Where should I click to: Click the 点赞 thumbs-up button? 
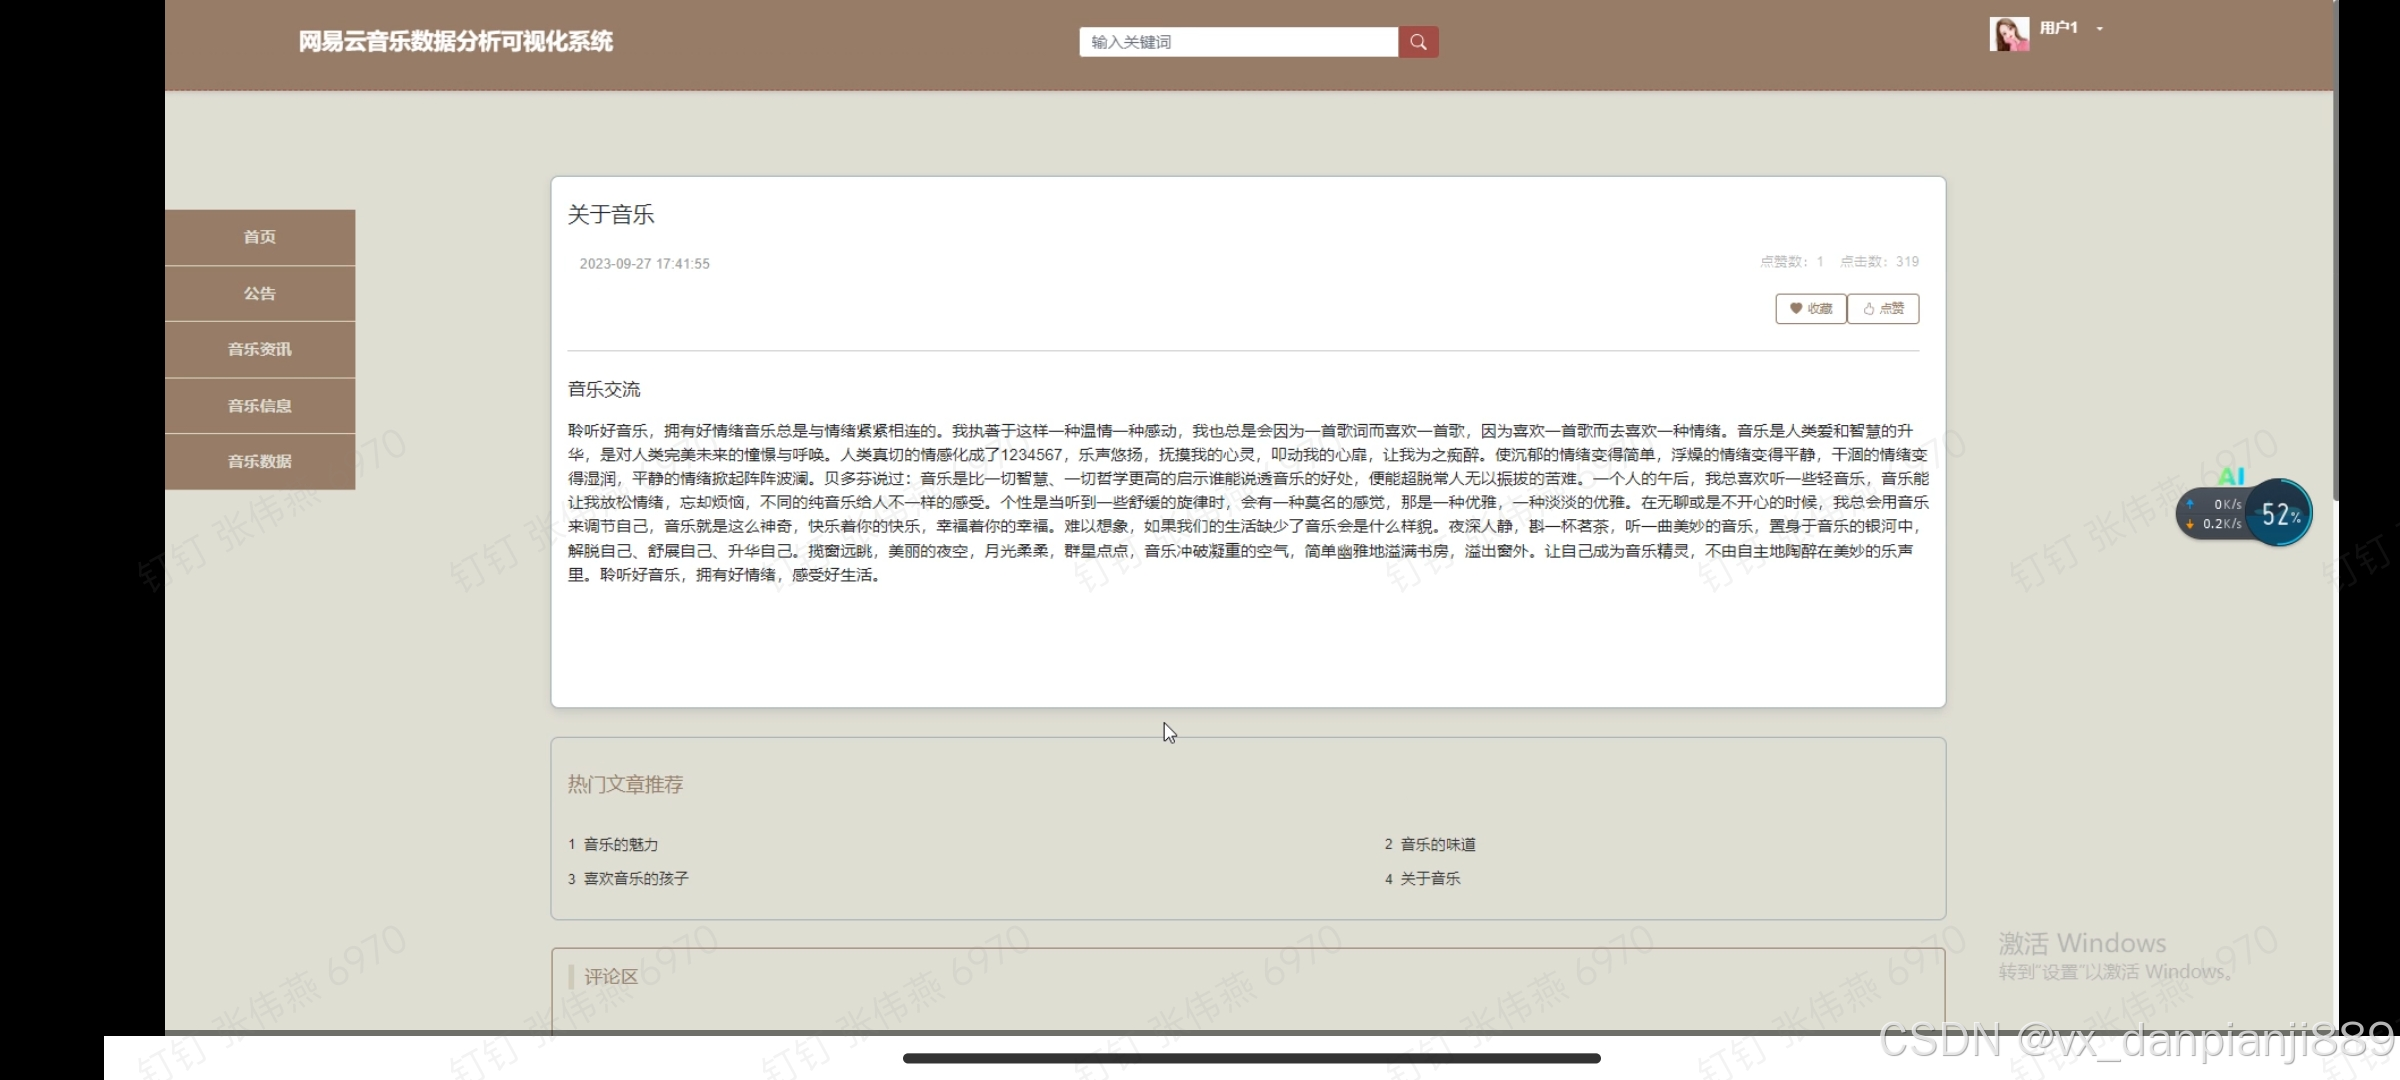[1883, 309]
